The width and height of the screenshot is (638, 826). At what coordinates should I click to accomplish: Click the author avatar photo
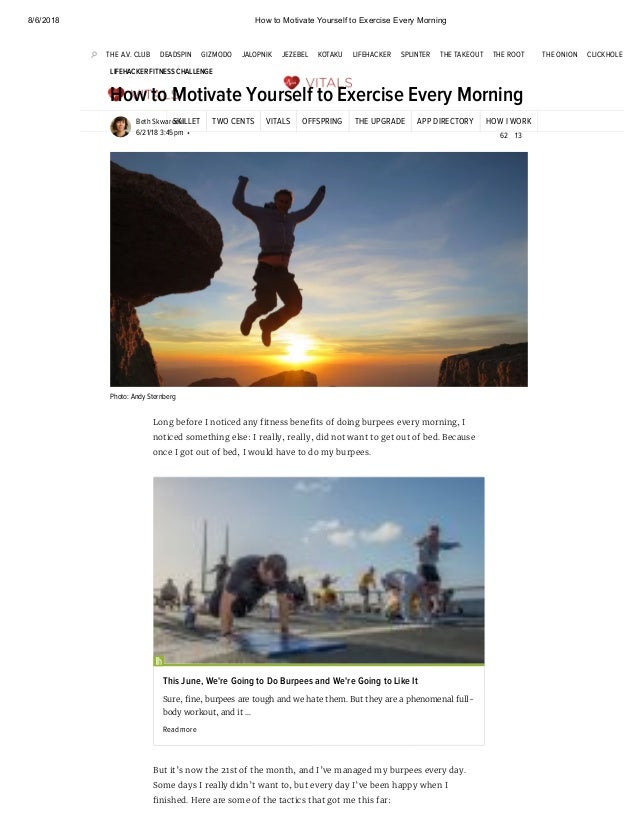point(120,126)
